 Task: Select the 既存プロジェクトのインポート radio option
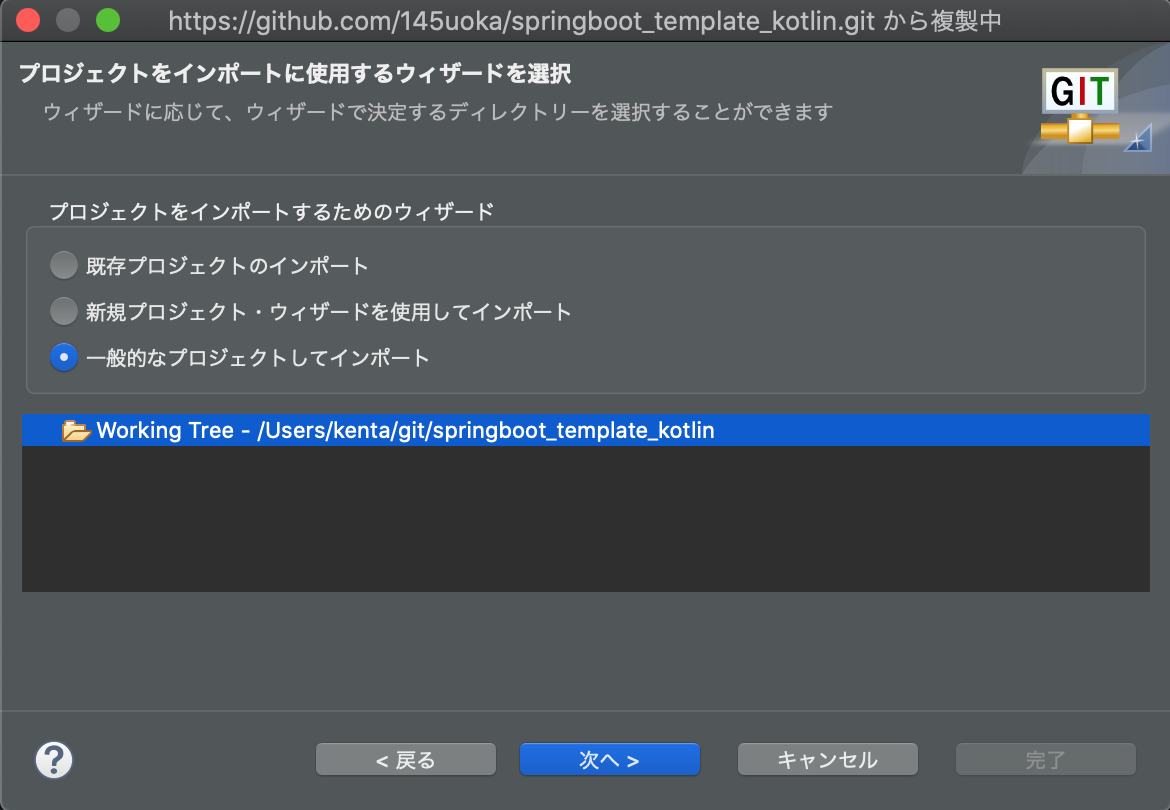point(63,265)
